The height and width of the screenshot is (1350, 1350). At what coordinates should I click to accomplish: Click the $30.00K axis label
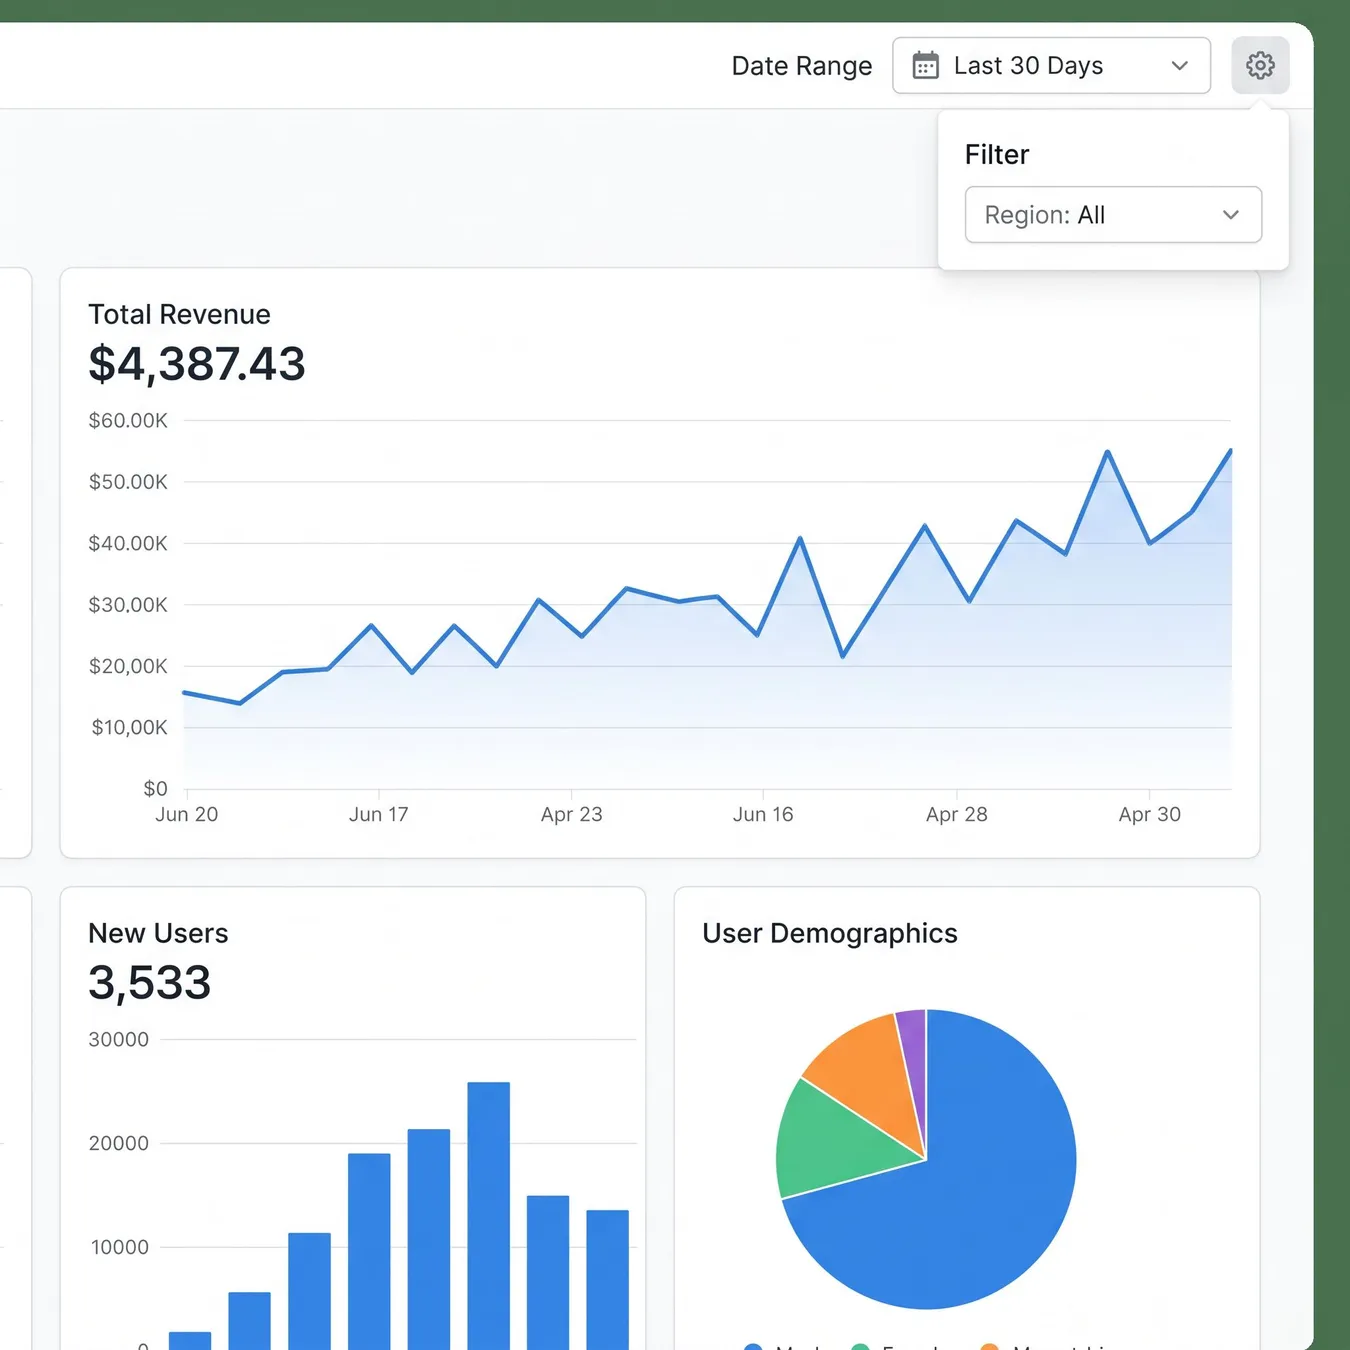click(128, 605)
